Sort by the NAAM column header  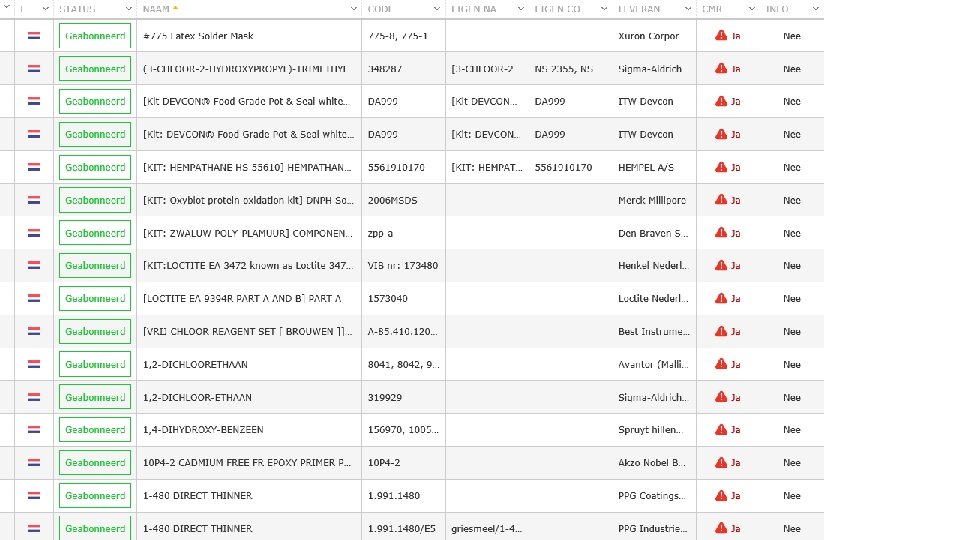click(156, 9)
